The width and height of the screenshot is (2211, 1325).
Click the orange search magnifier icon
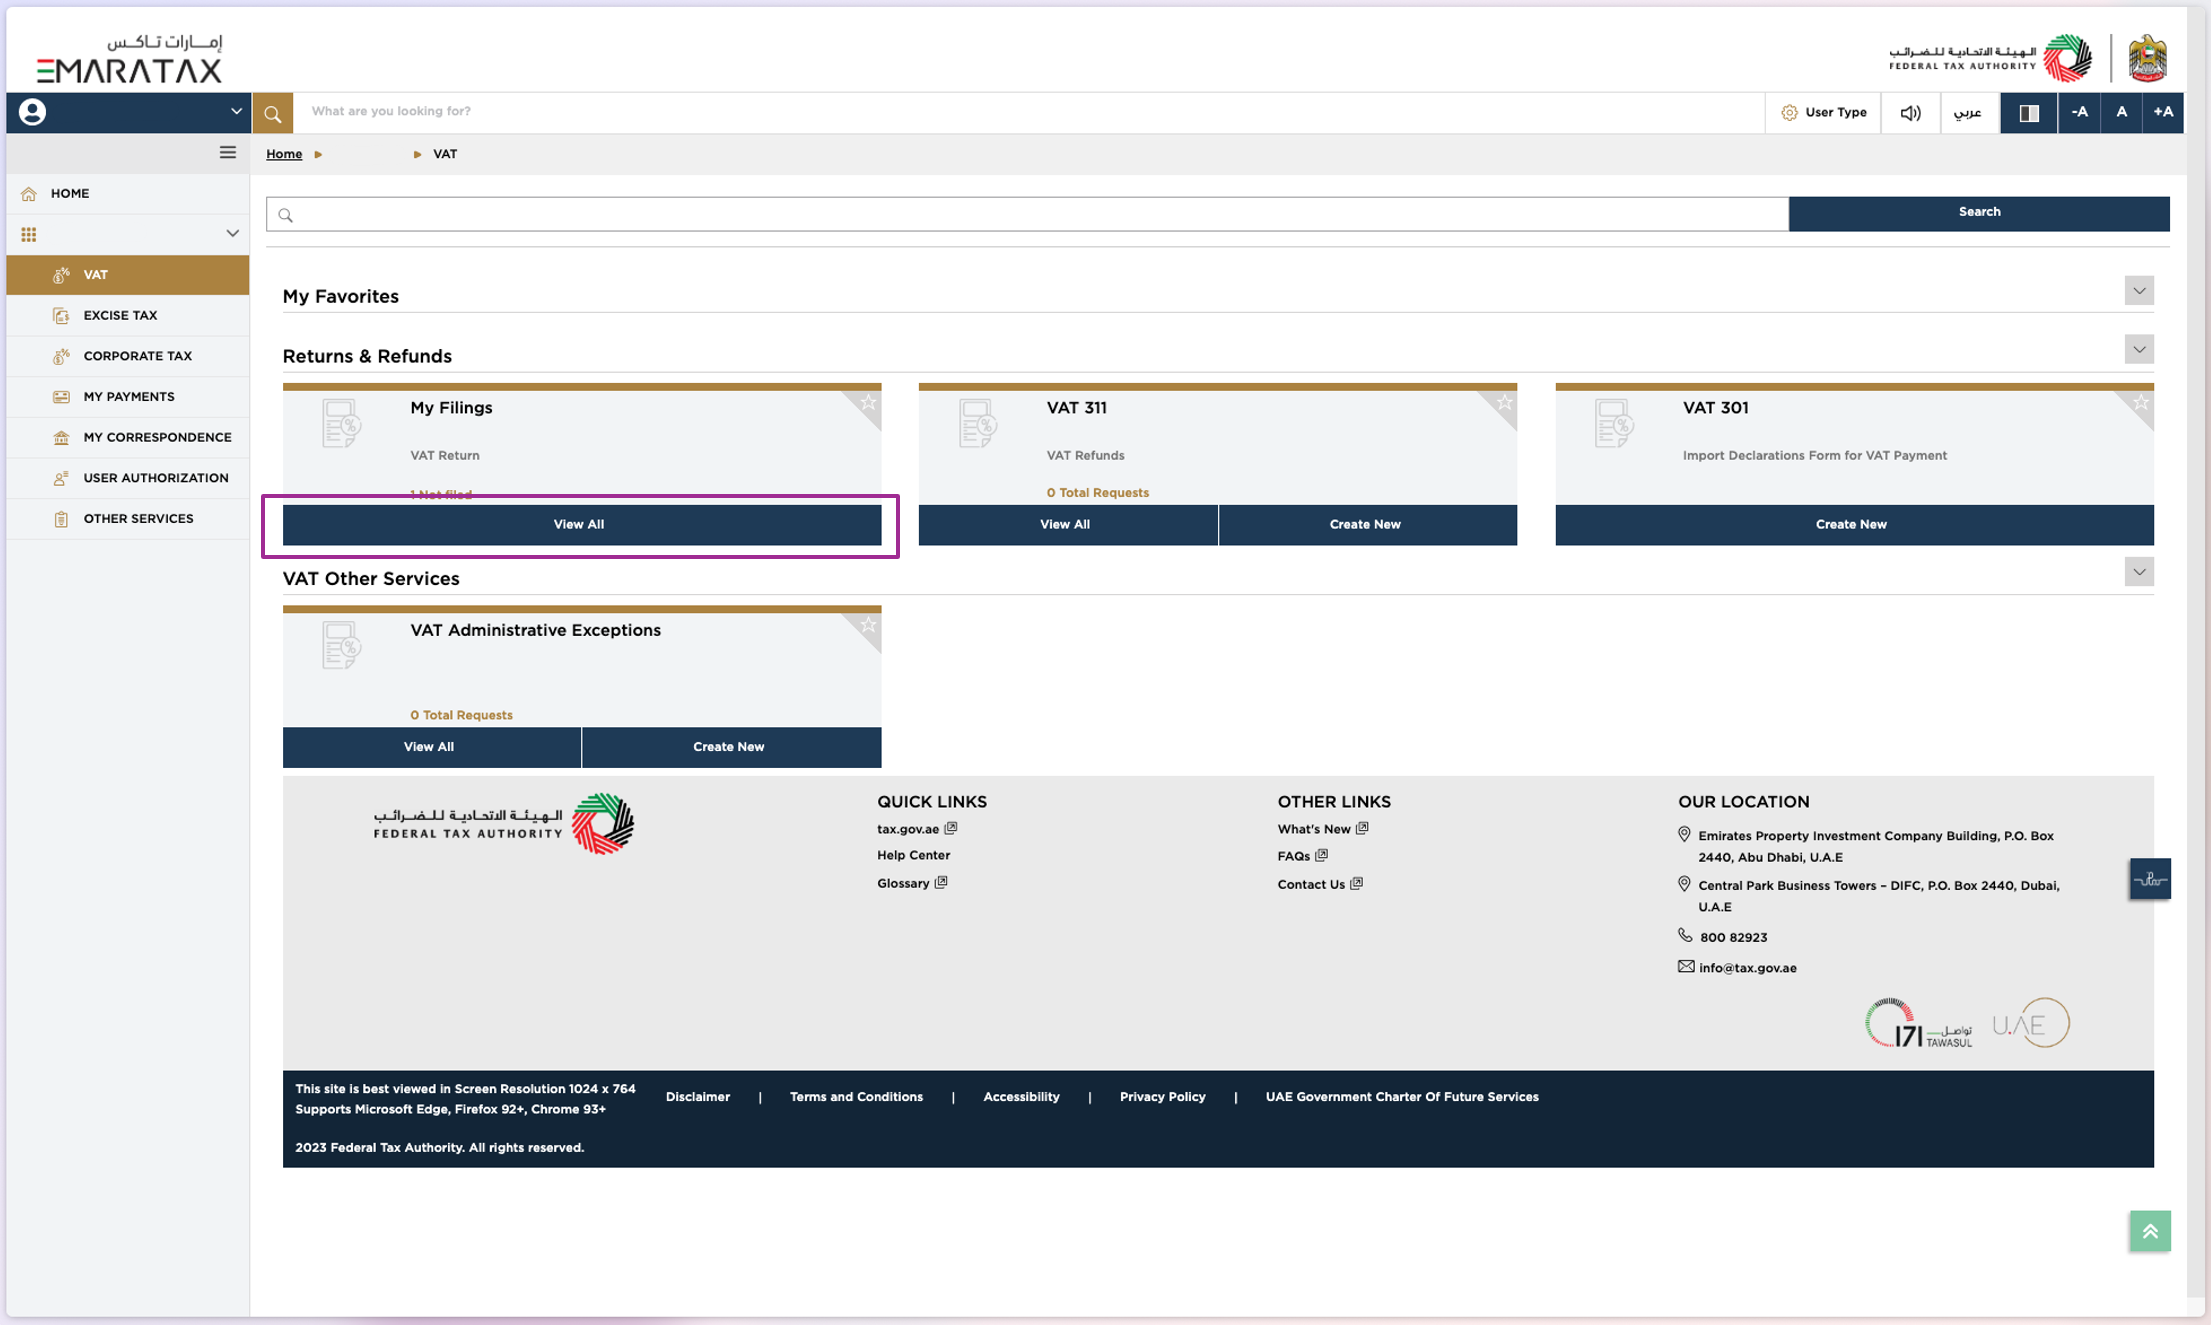coord(272,113)
